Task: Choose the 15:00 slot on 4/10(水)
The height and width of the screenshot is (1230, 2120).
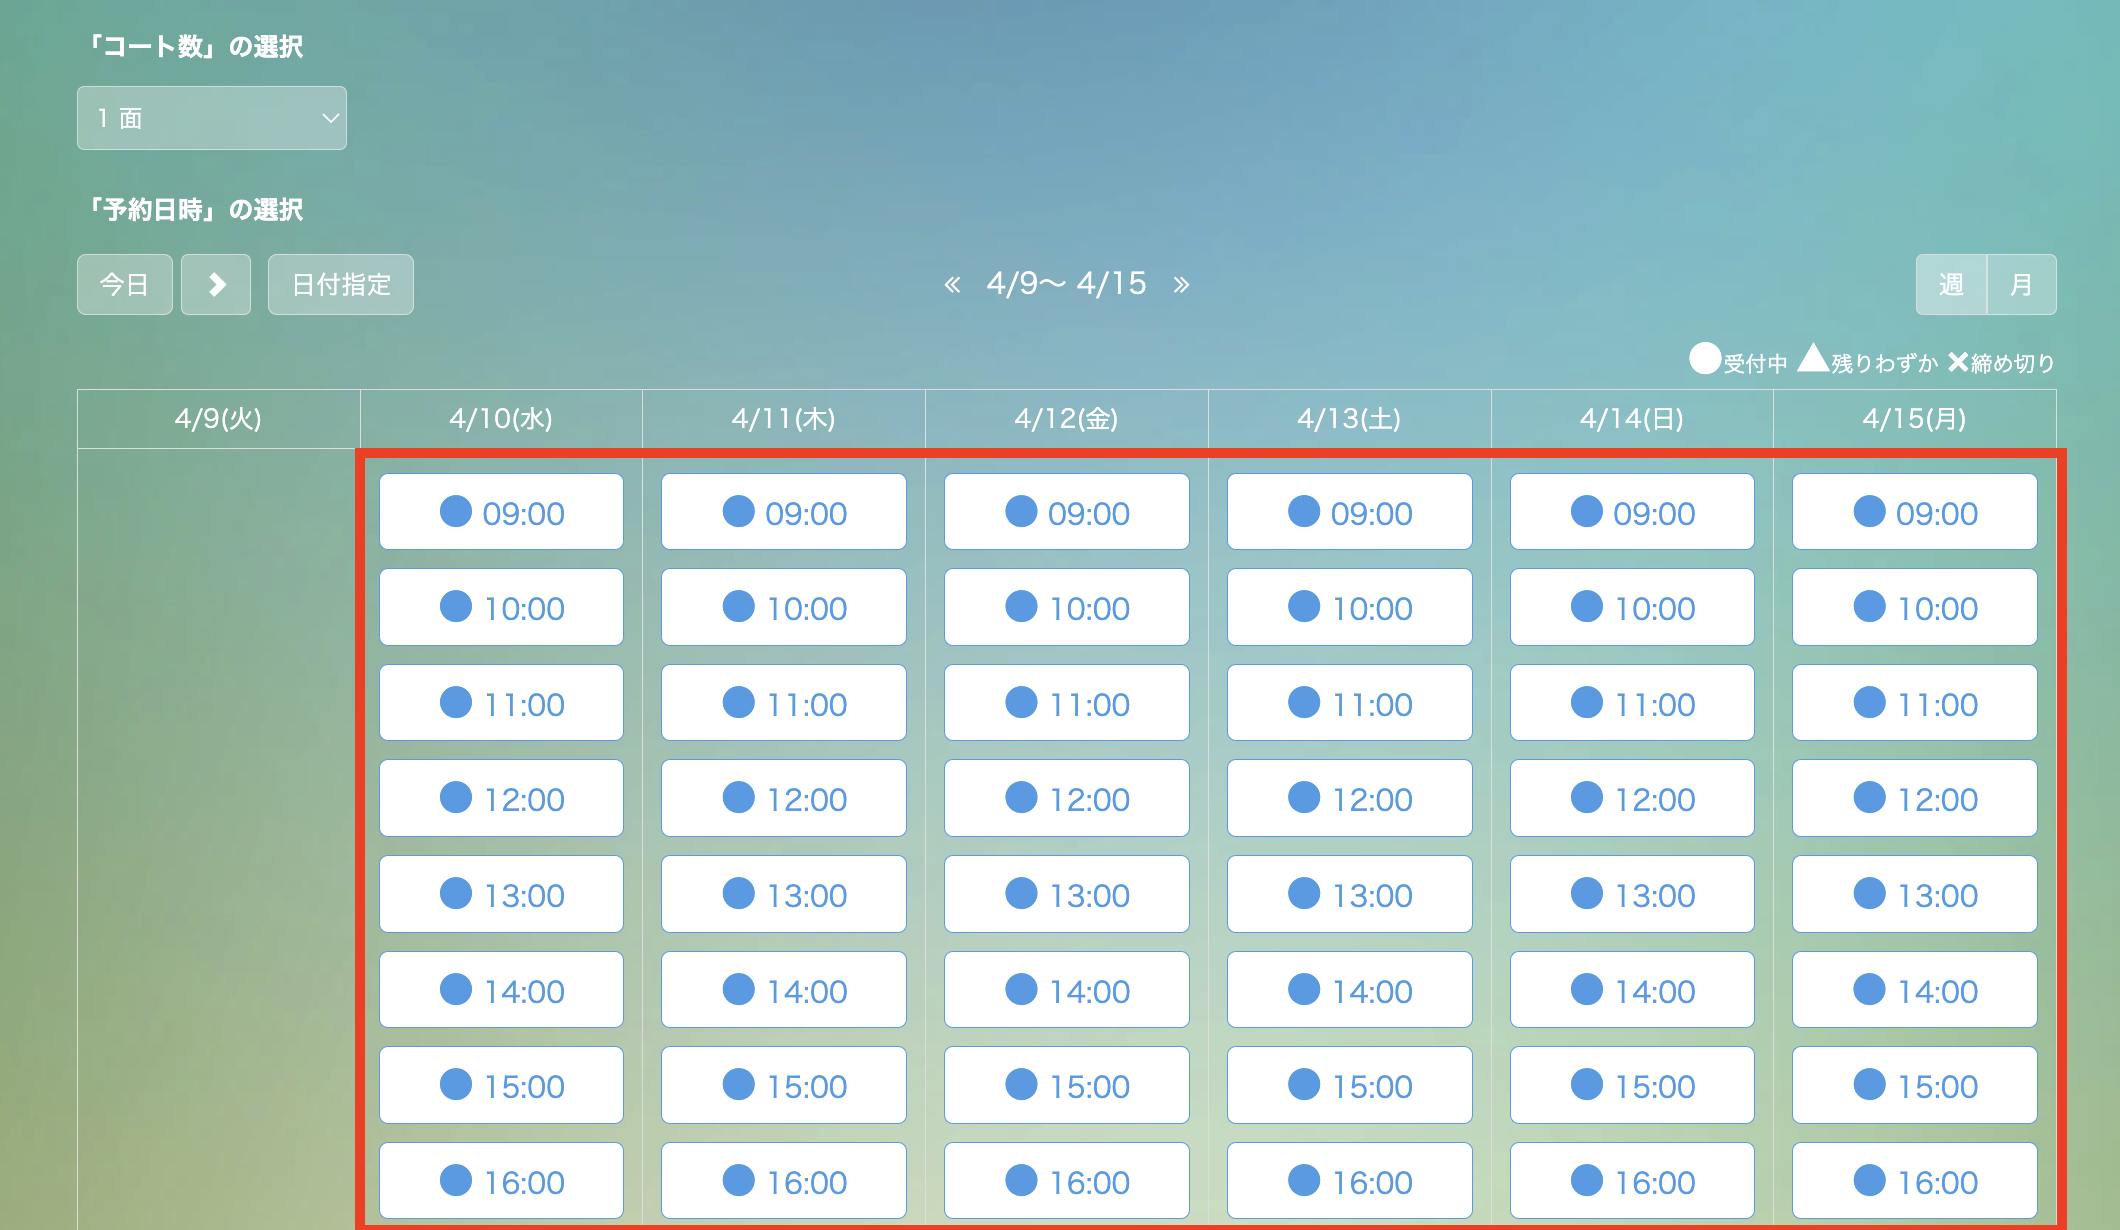Action: coord(501,1085)
